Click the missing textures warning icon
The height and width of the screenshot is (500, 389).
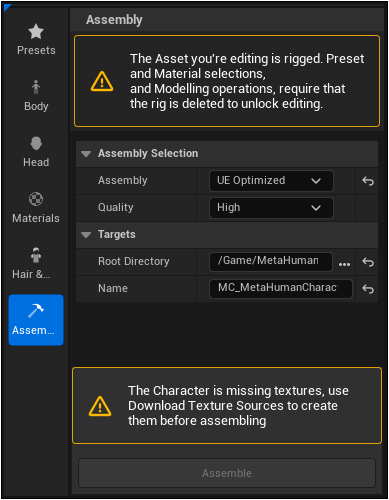point(100,406)
